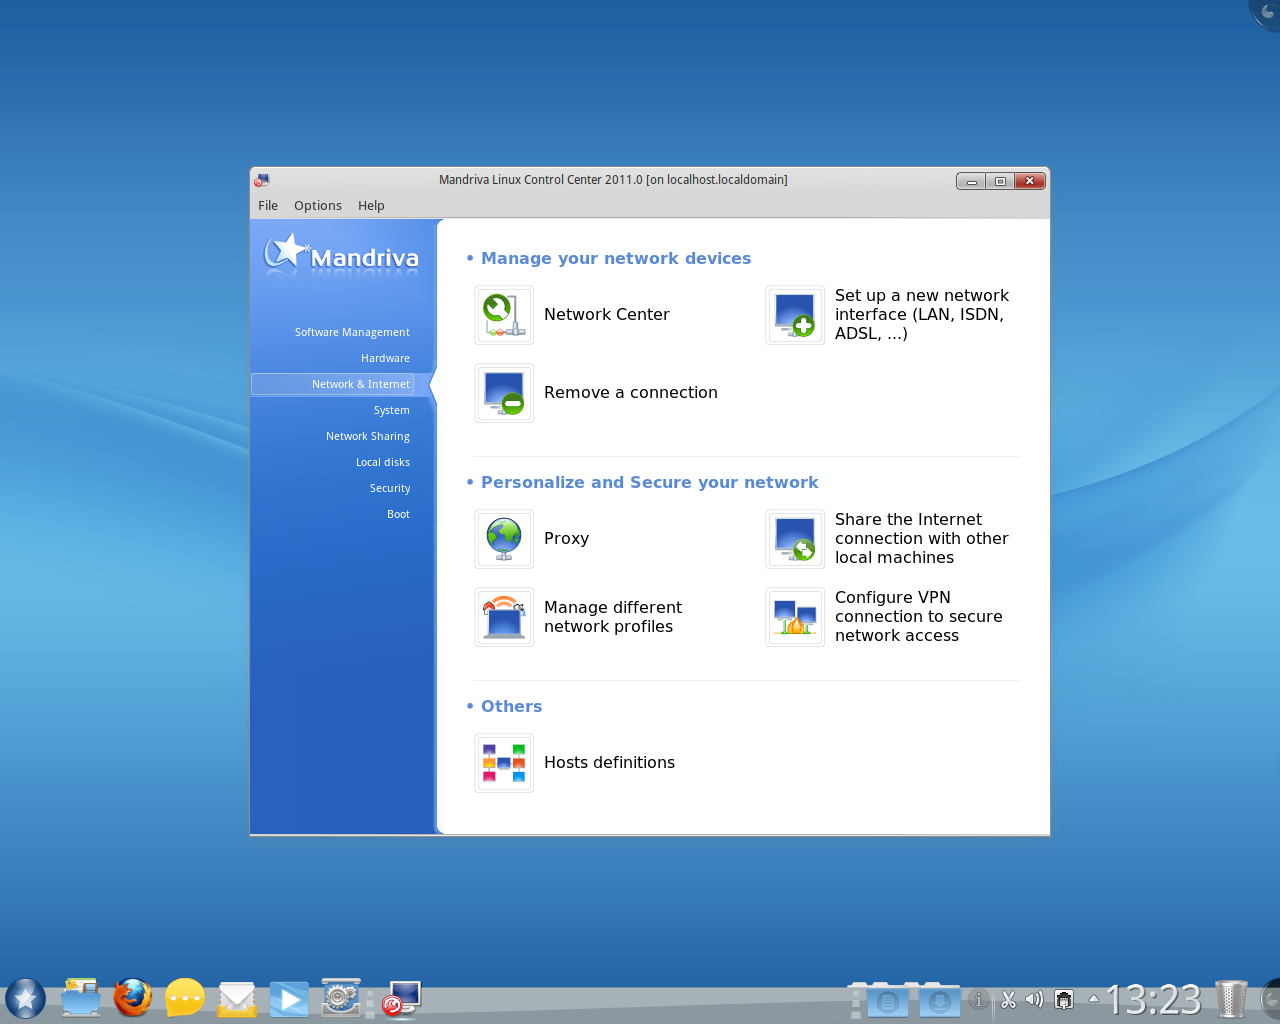Switch to Network Sharing category
The image size is (1280, 1024).
coord(367,436)
